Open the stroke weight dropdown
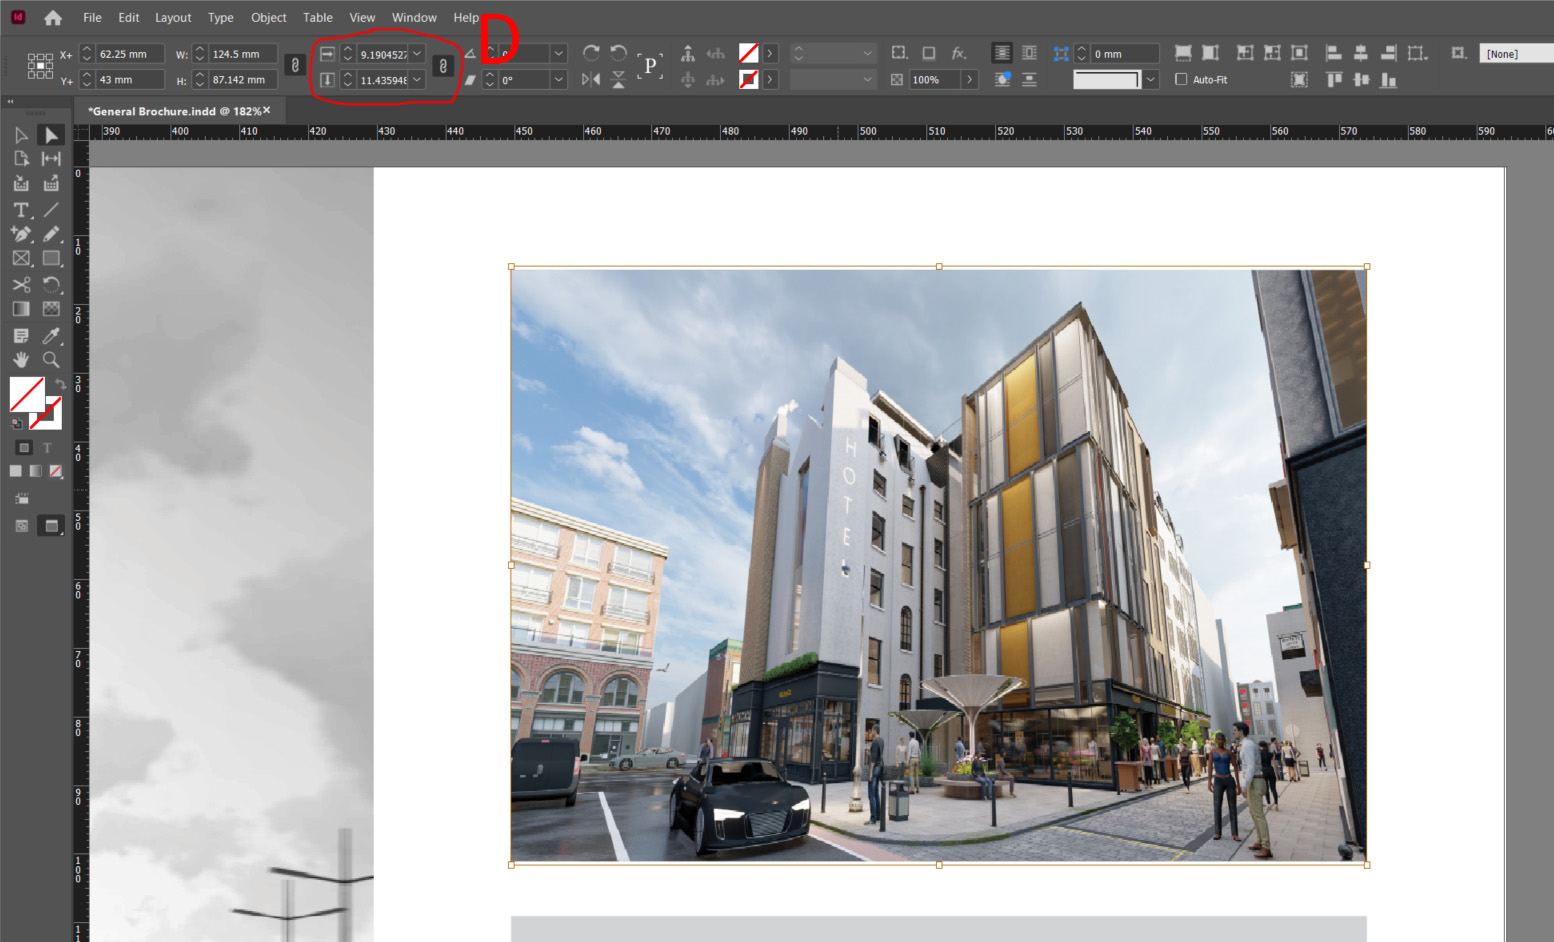The height and width of the screenshot is (942, 1554). click(868, 53)
